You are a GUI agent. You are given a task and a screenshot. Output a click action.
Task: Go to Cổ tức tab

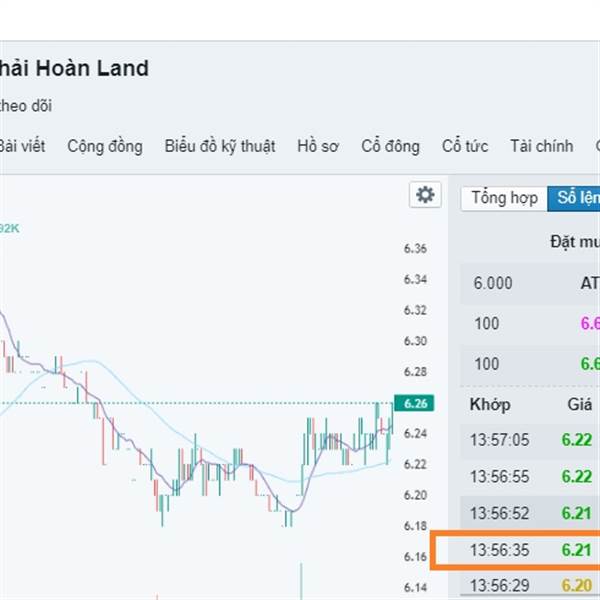coord(465,146)
